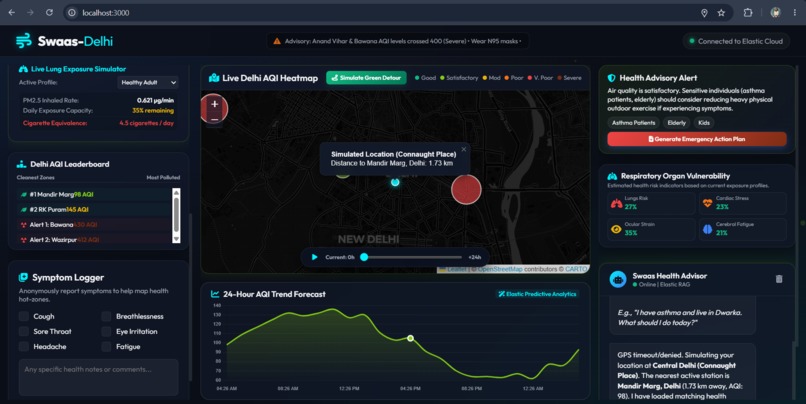
Task: Open the Leaflet attribution link
Action: (456, 269)
